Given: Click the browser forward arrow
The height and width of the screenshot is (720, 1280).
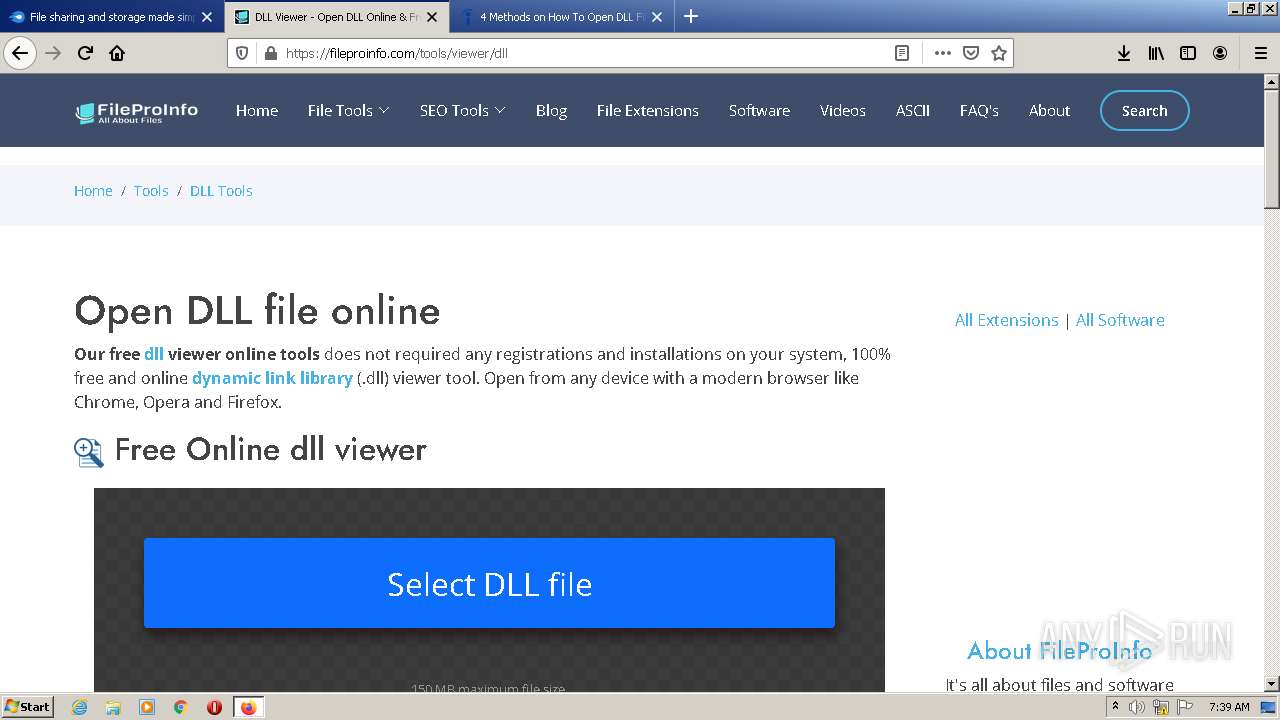Looking at the screenshot, I should (53, 53).
